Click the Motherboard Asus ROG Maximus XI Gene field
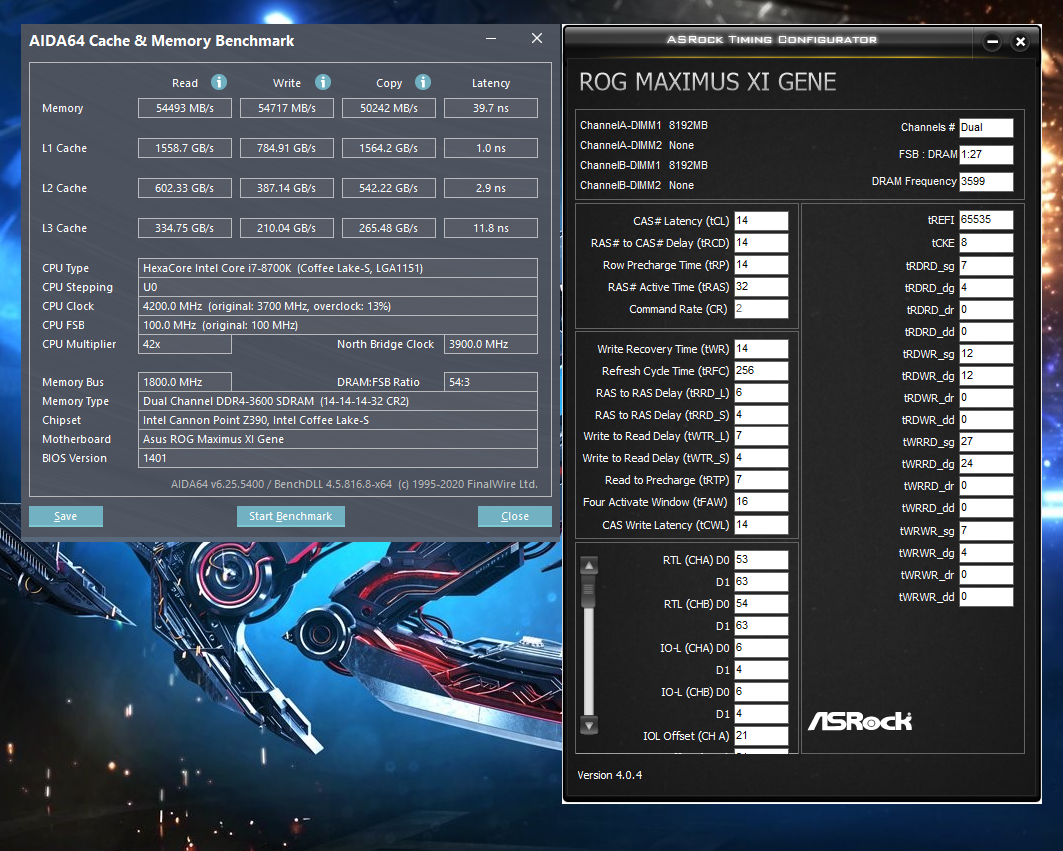Viewport: 1063px width, 851px height. 338,439
